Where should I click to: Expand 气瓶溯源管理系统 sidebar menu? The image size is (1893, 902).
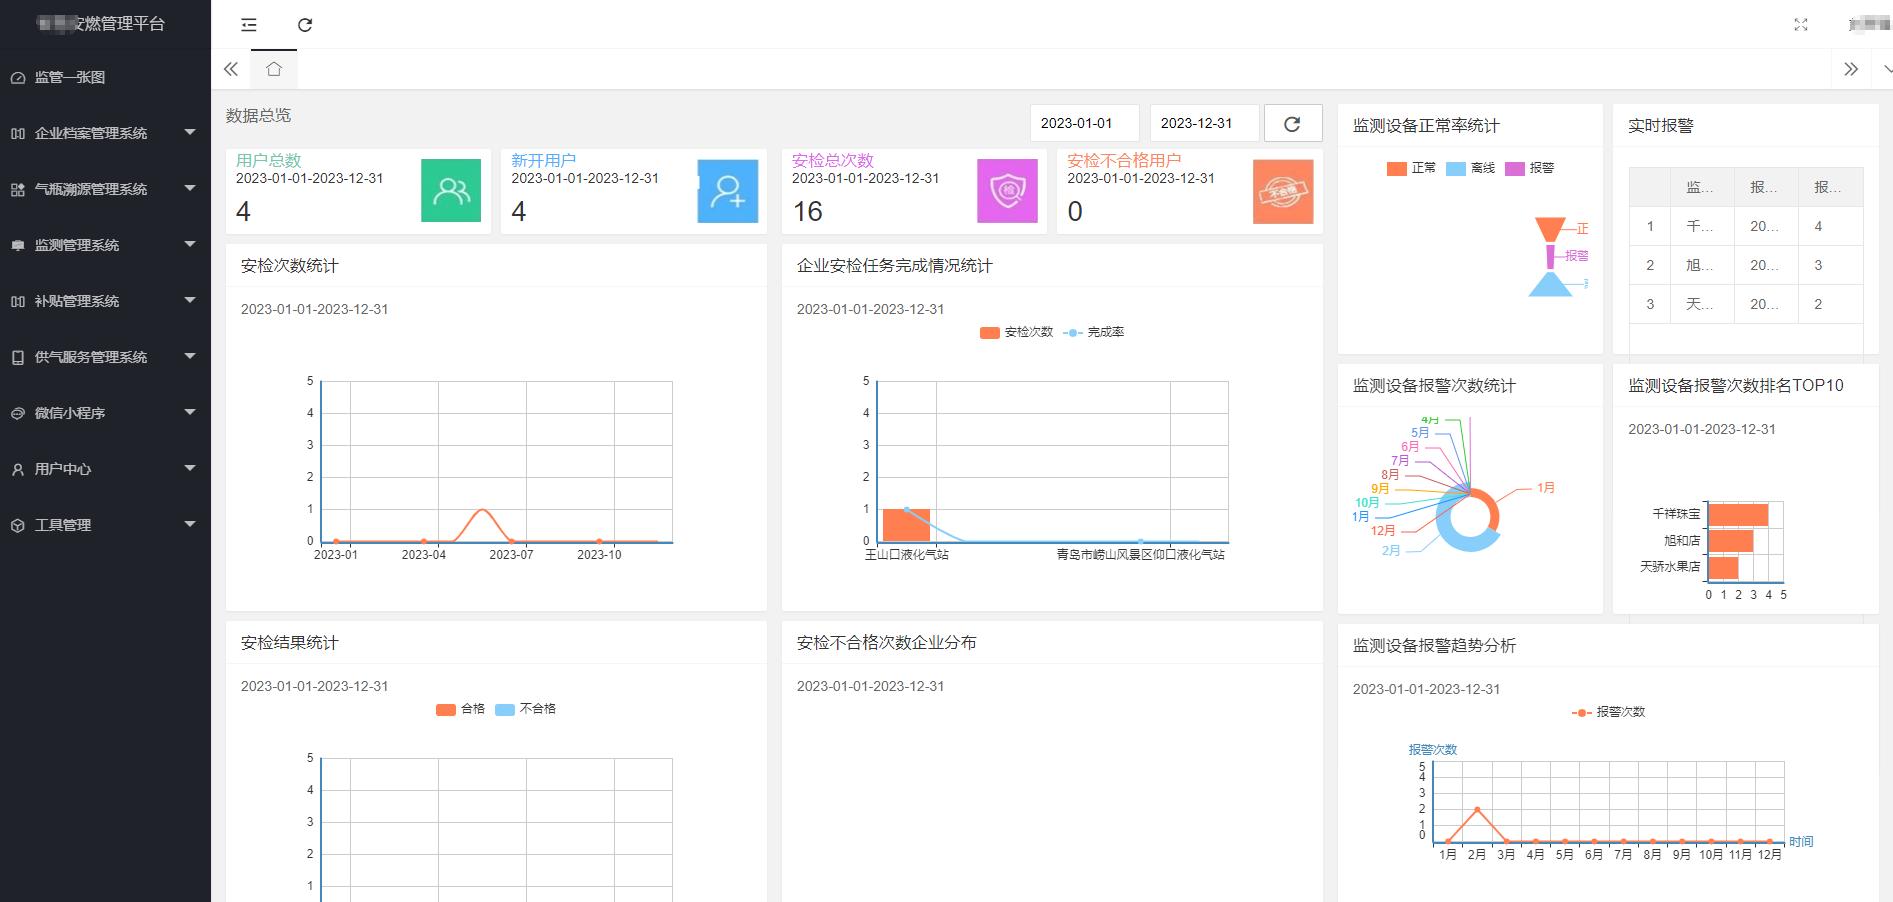tap(100, 189)
